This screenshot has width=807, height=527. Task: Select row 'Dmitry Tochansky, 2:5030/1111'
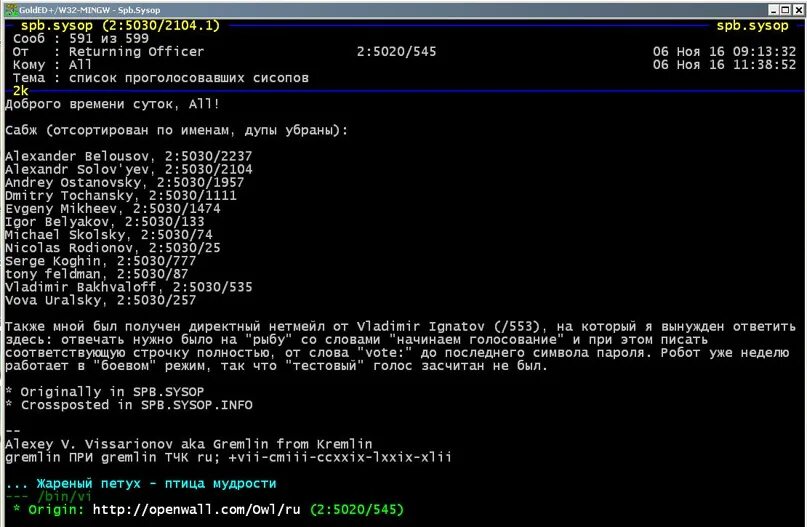click(121, 196)
